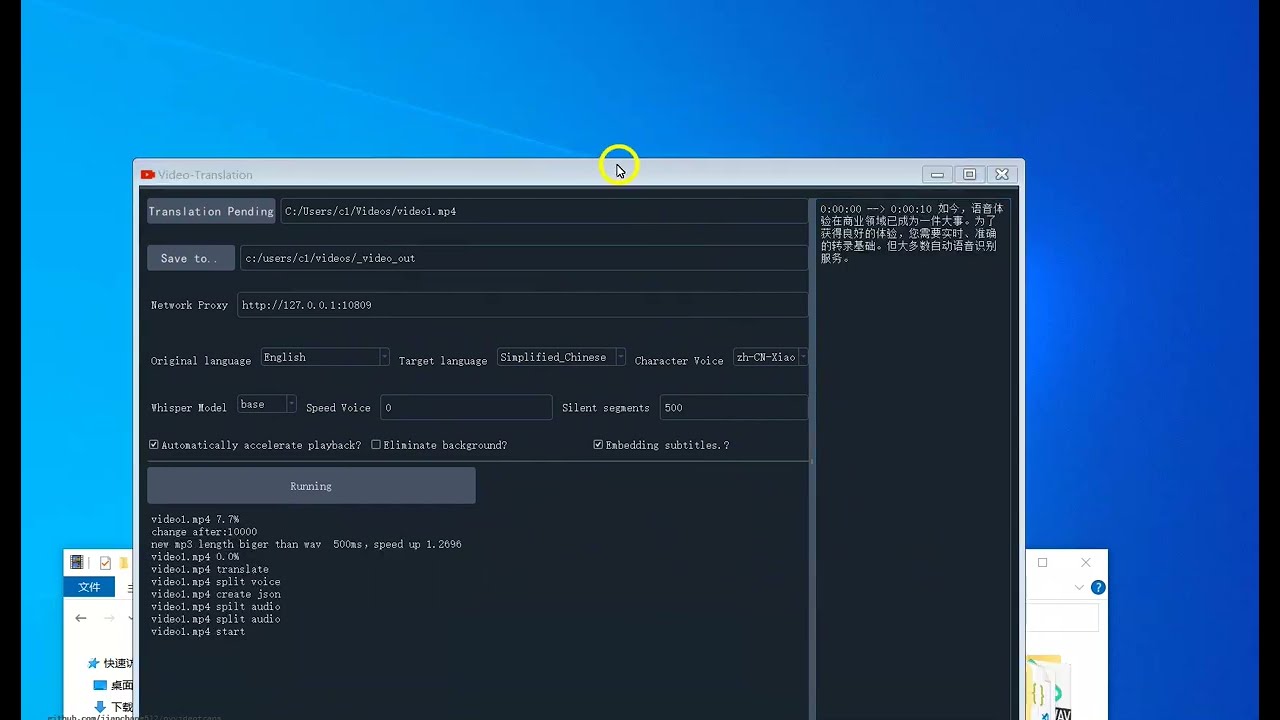Uncheck the Embedding subtitles option
Image resolution: width=1280 pixels, height=720 pixels.
coord(598,445)
